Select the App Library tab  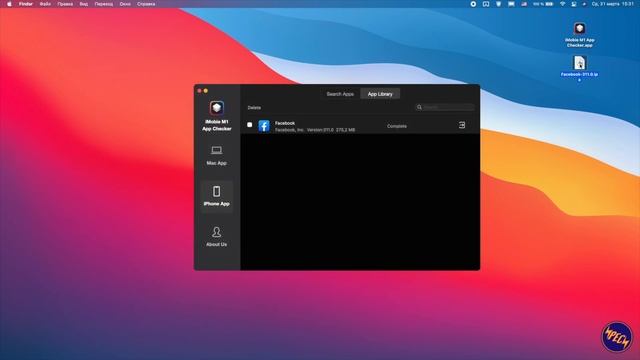coord(380,94)
